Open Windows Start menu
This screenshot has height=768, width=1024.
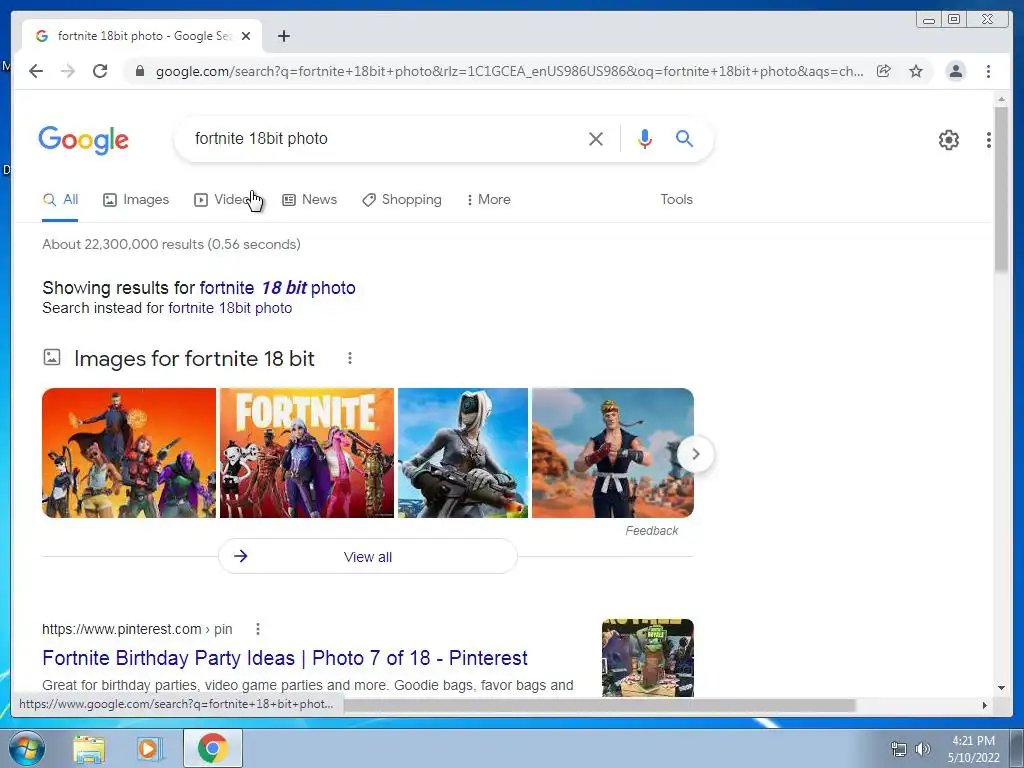27,748
